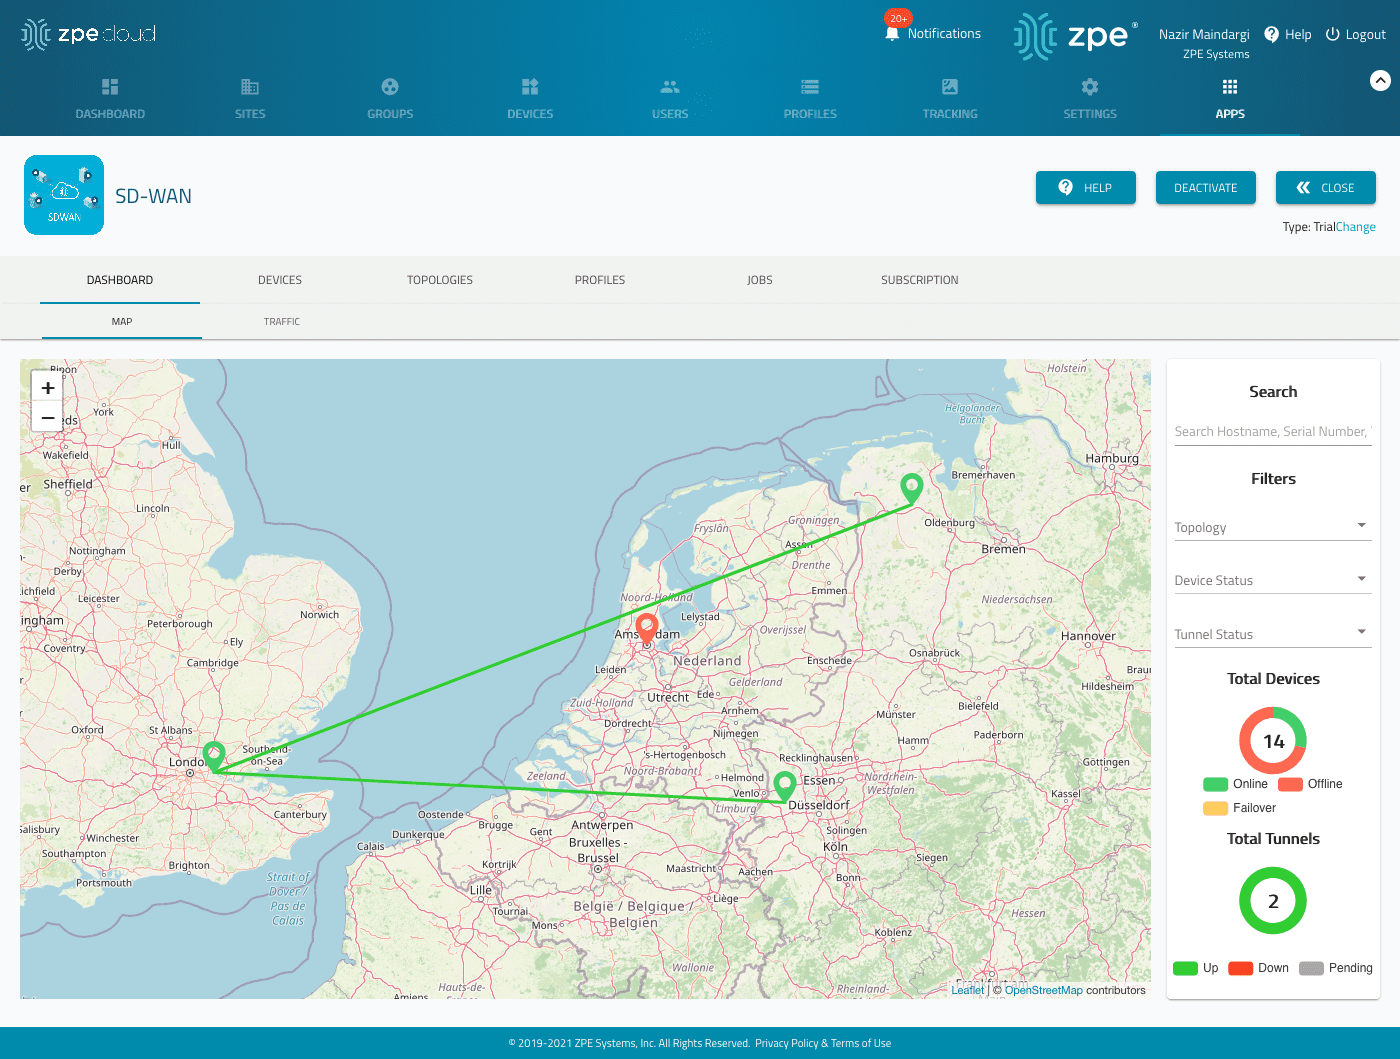Click the Change subscription type link

[x=1356, y=227]
